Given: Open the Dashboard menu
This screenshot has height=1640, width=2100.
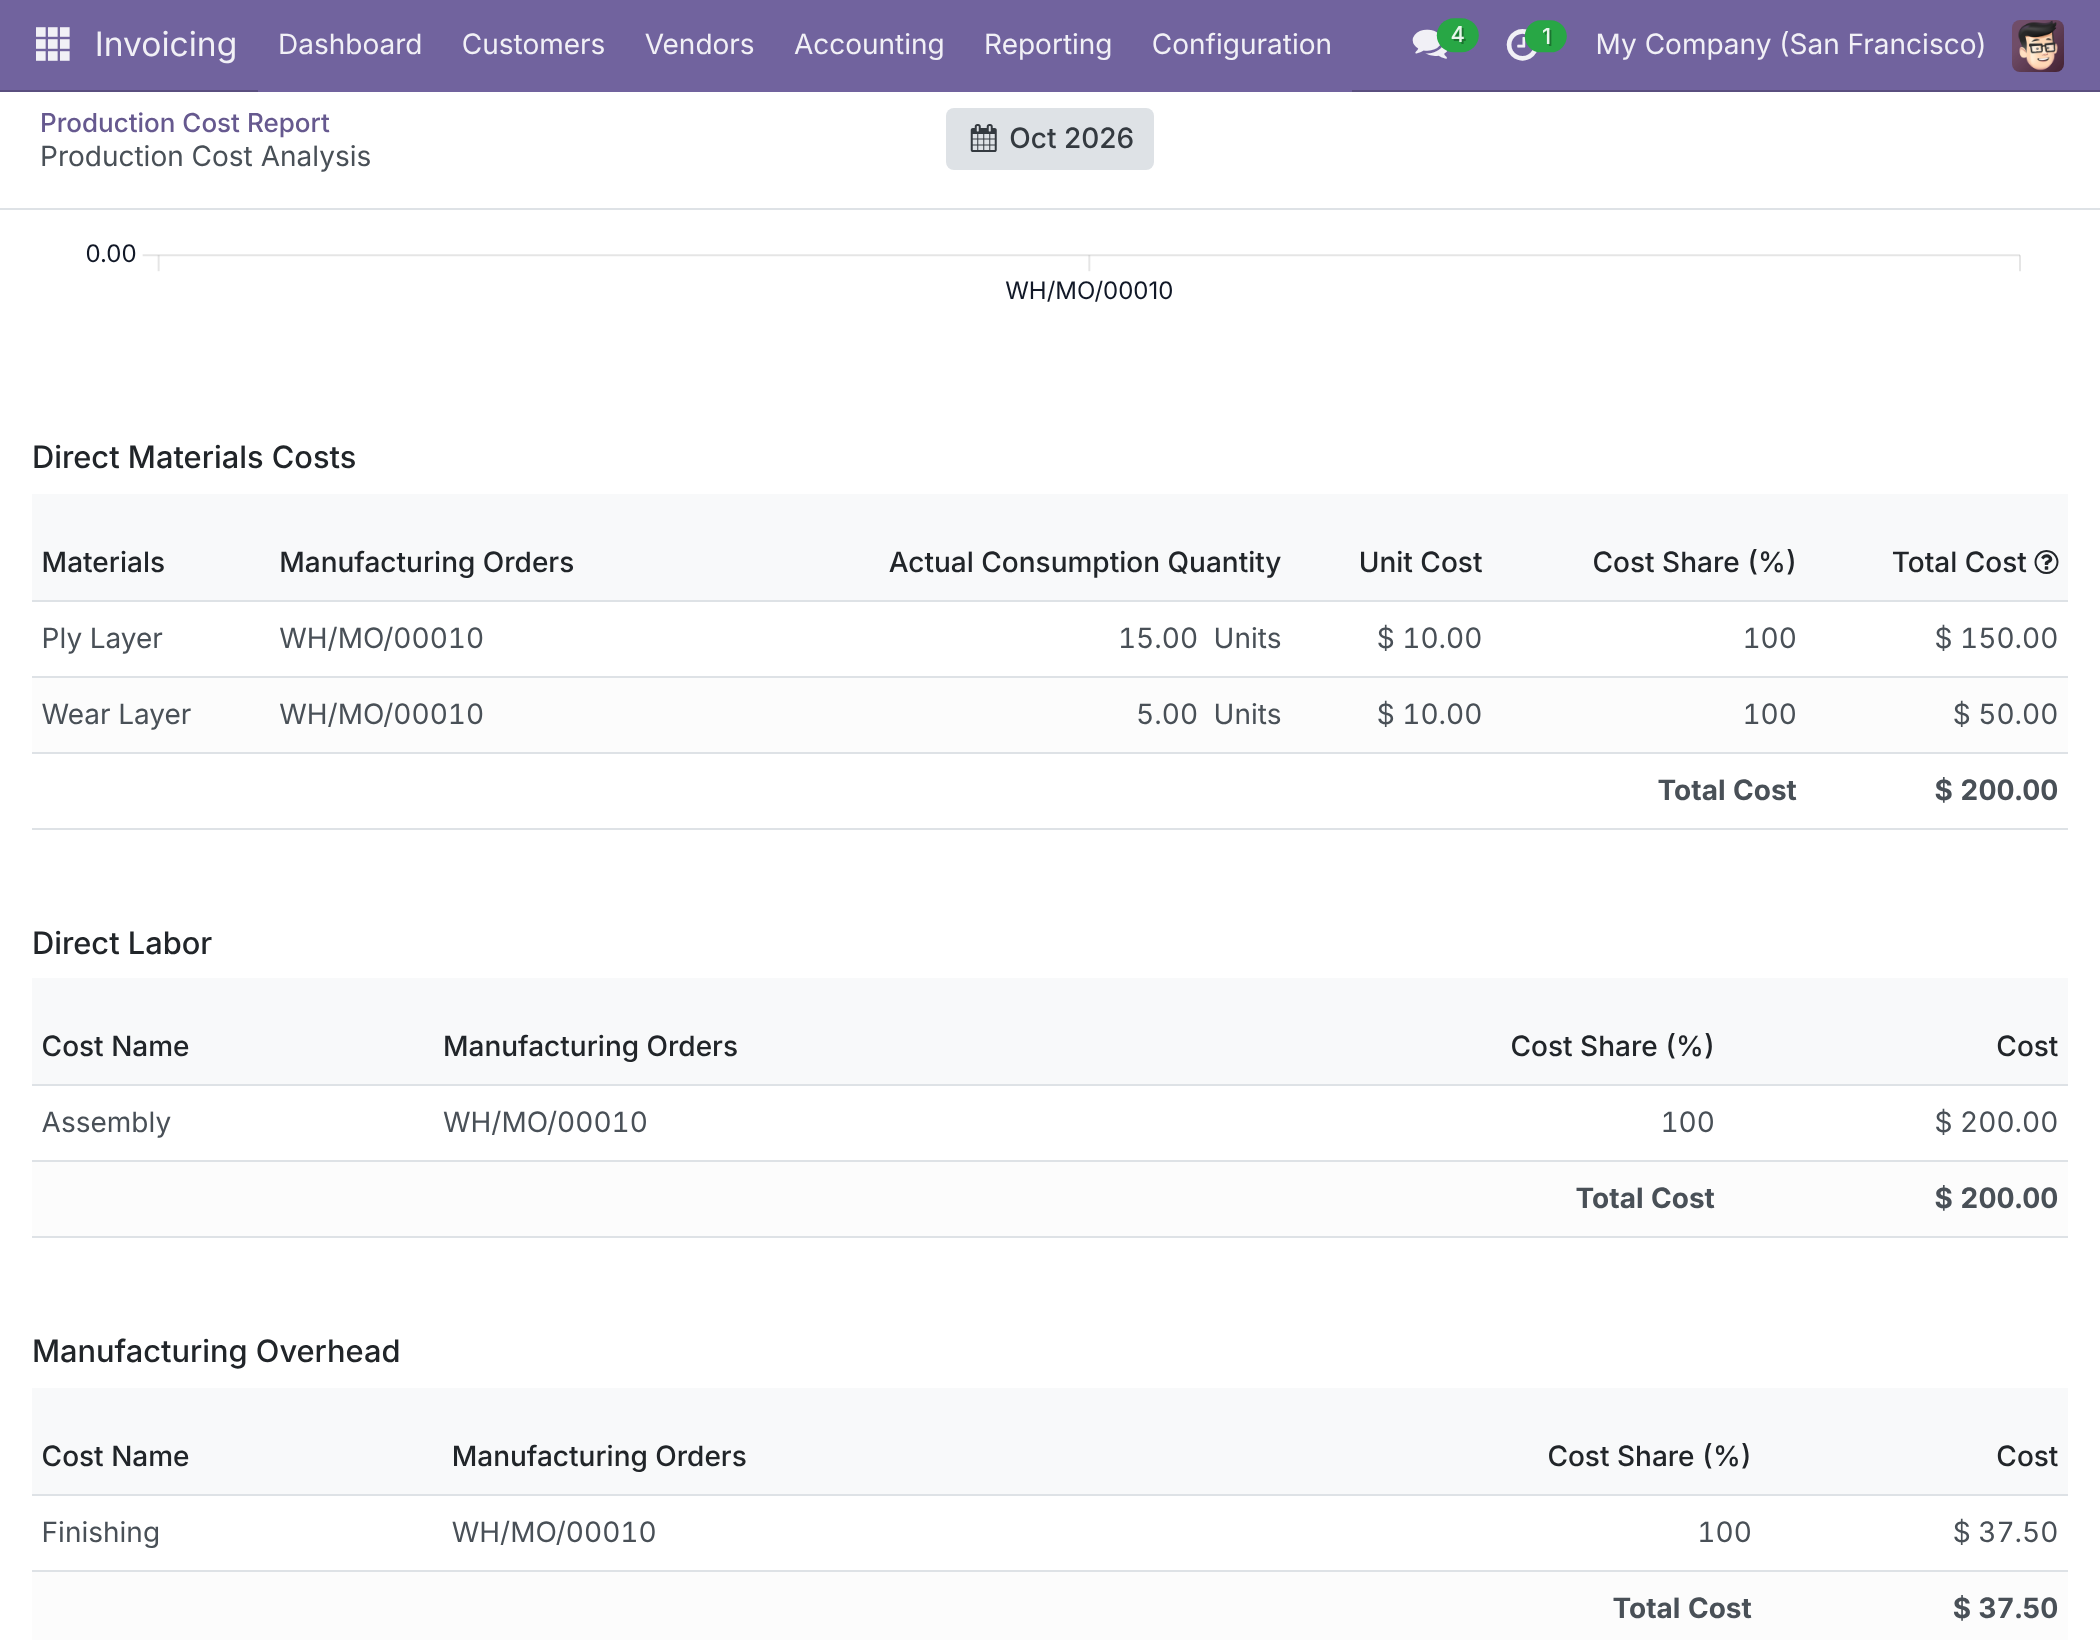Looking at the screenshot, I should 350,44.
